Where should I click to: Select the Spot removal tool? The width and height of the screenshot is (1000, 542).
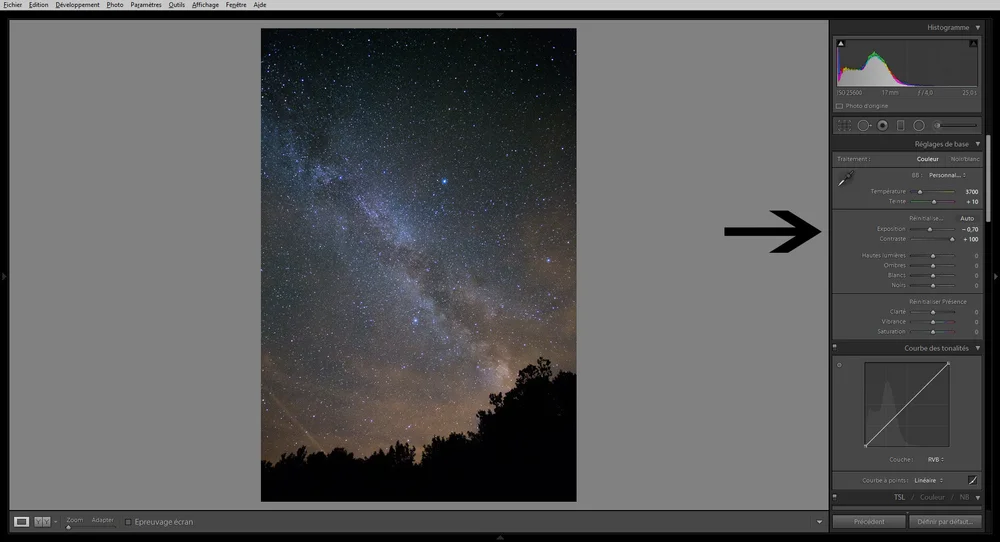pyautogui.click(x=864, y=126)
